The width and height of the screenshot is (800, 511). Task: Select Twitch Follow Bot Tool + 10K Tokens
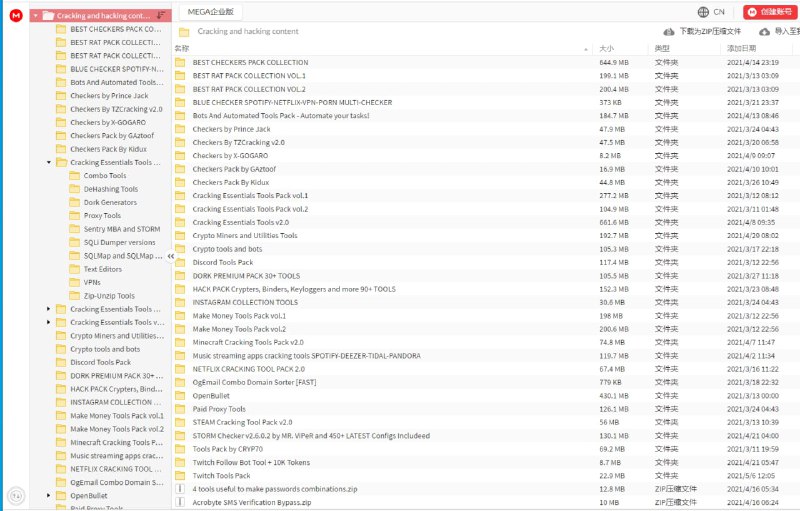tap(486, 463)
